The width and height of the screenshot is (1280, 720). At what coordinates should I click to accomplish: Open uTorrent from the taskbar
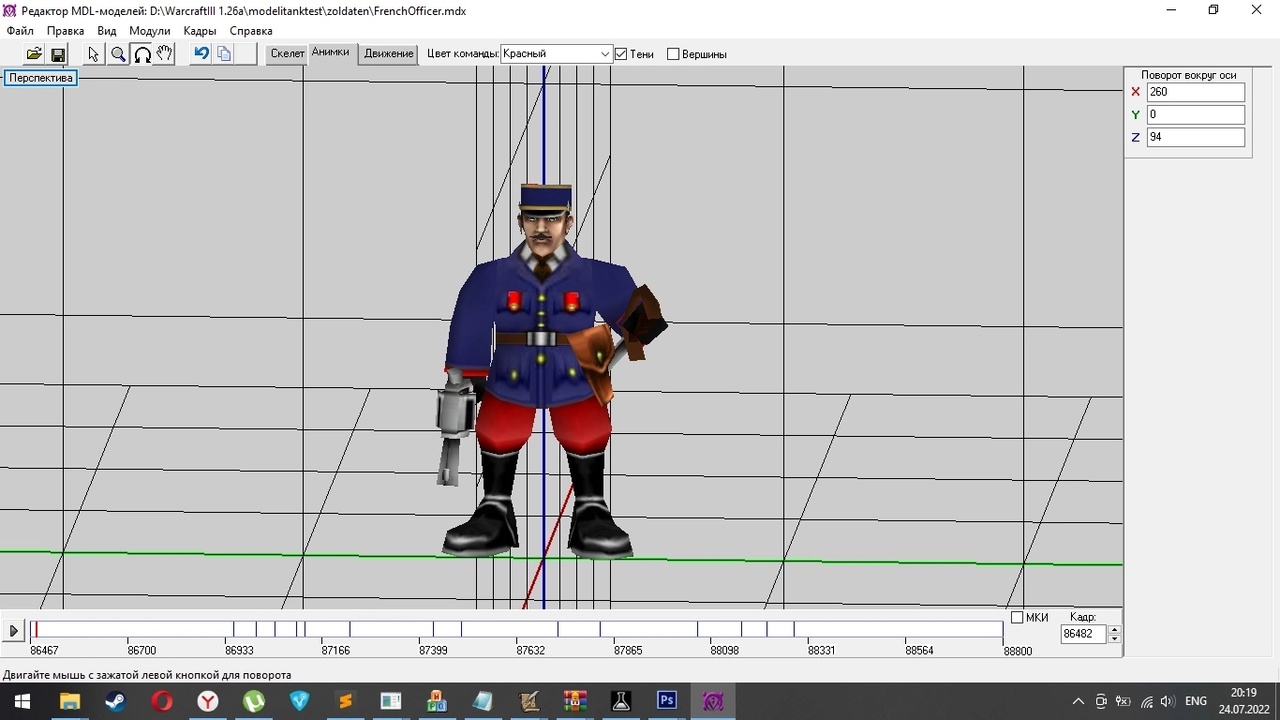(253, 701)
